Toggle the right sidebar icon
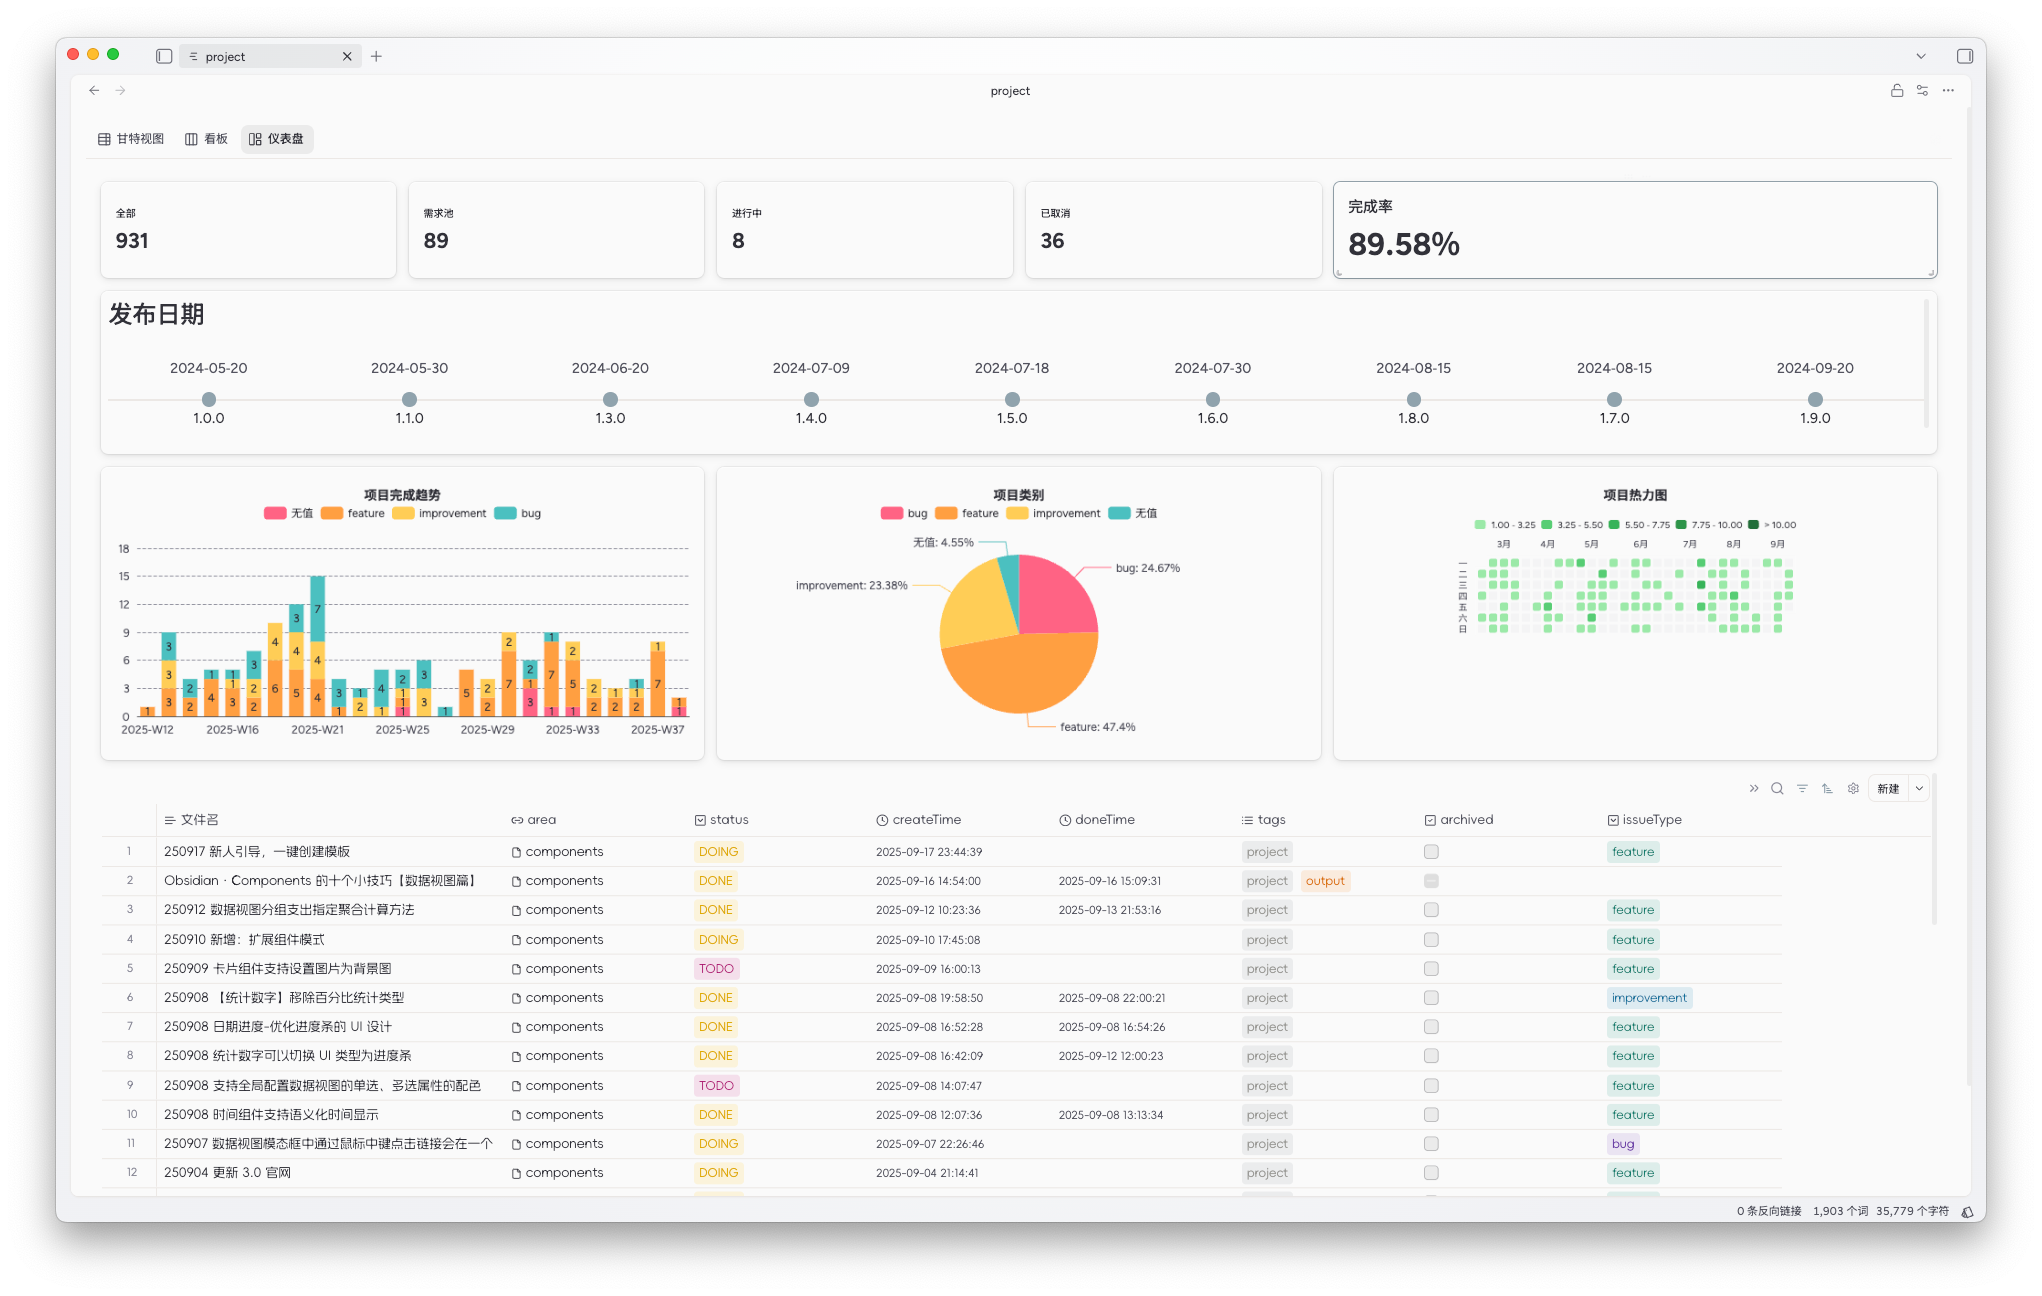 1964,56
